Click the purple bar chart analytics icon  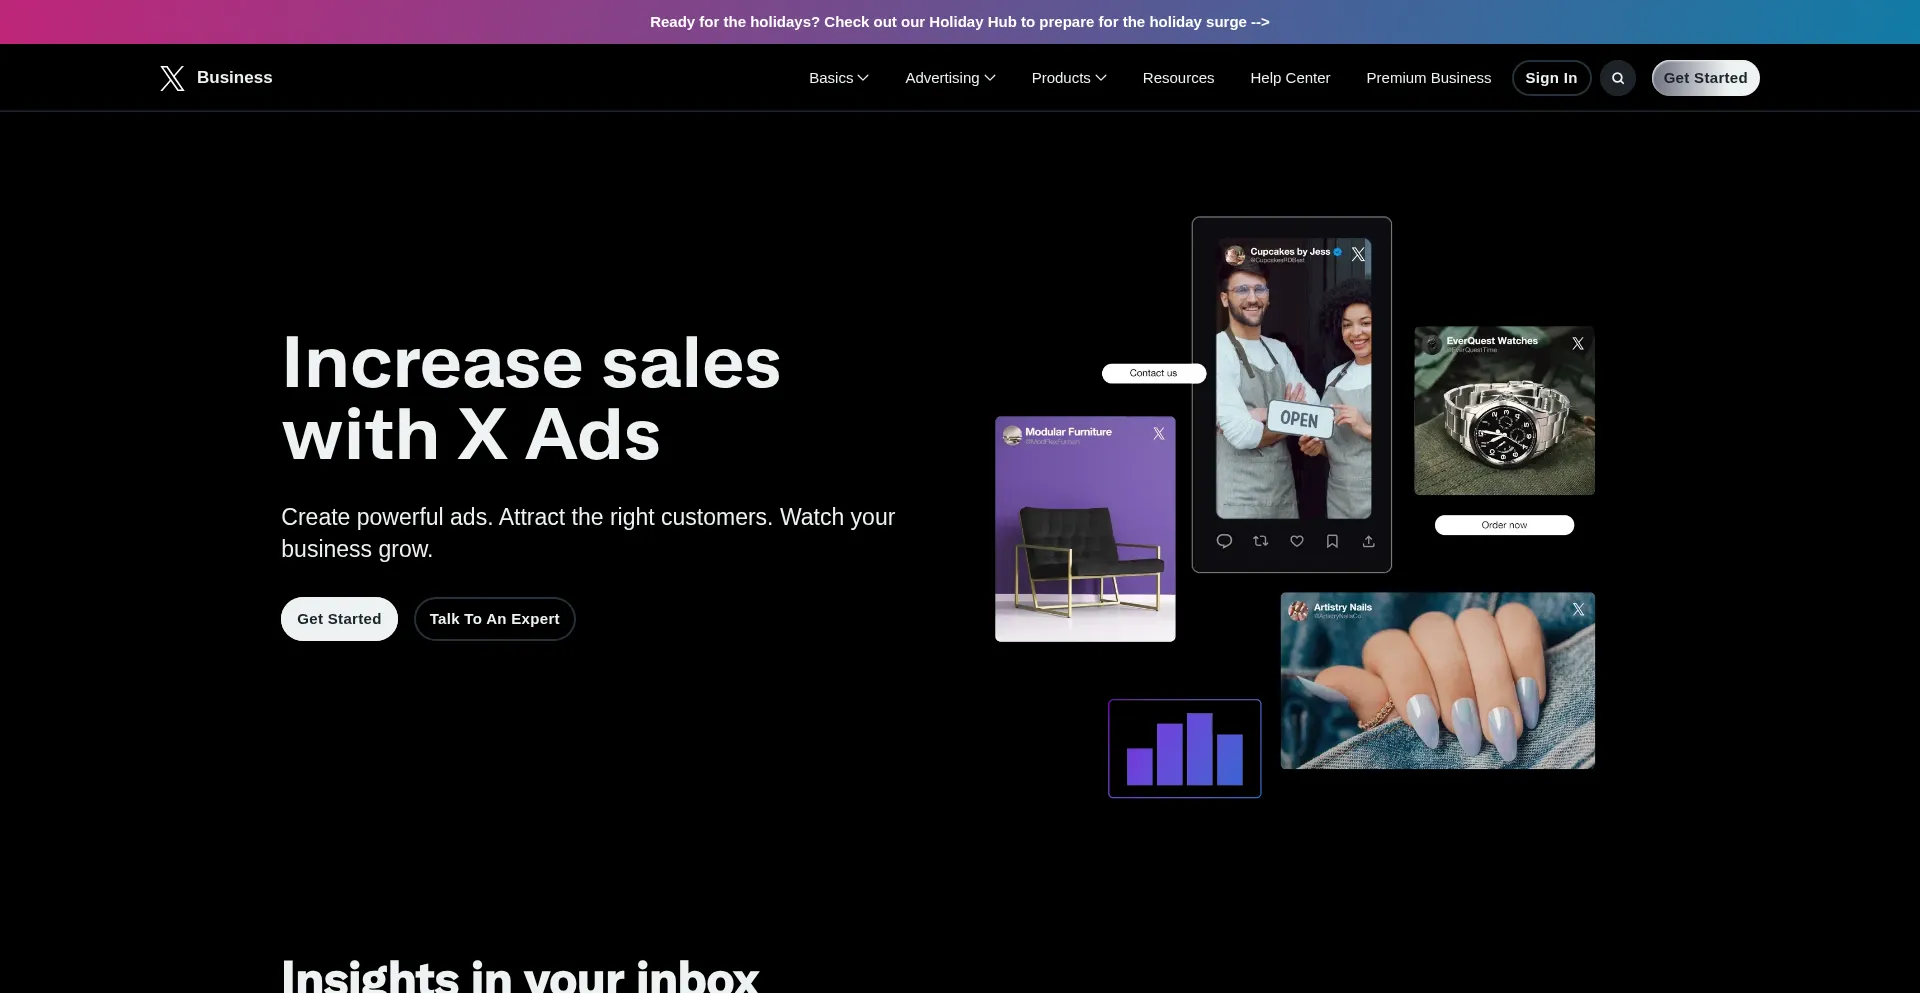tap(1184, 749)
